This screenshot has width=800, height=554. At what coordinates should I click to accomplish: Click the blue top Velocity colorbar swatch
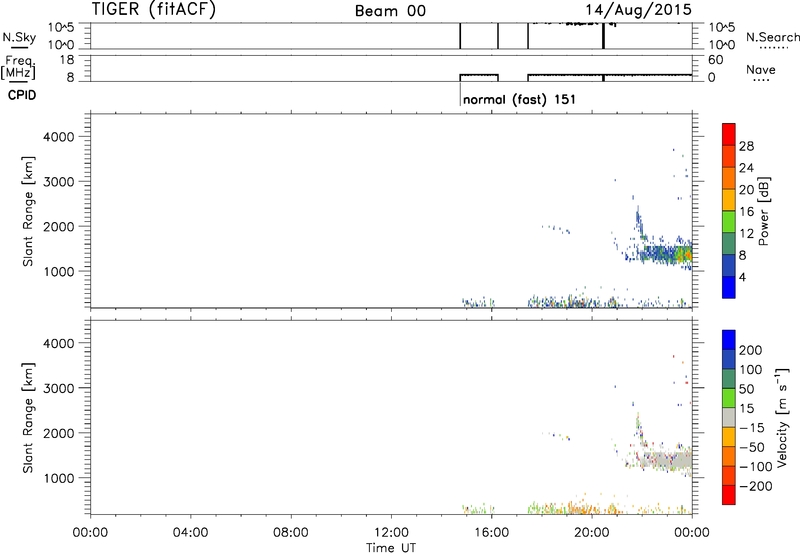729,340
